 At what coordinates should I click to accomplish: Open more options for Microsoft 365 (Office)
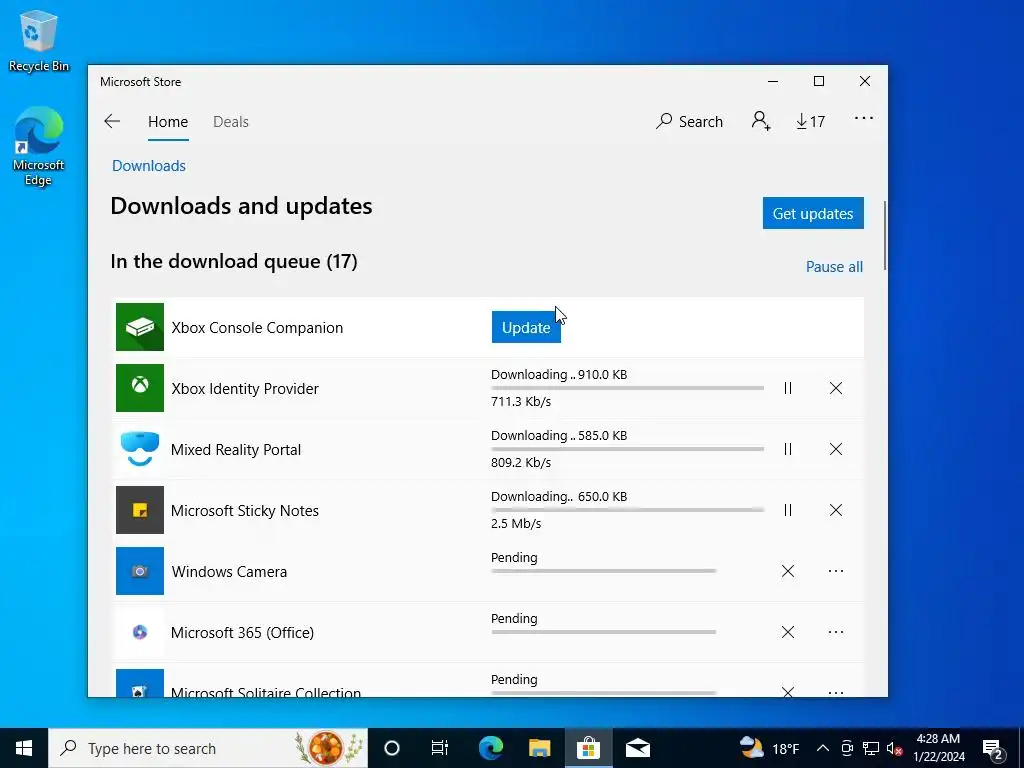pos(835,632)
